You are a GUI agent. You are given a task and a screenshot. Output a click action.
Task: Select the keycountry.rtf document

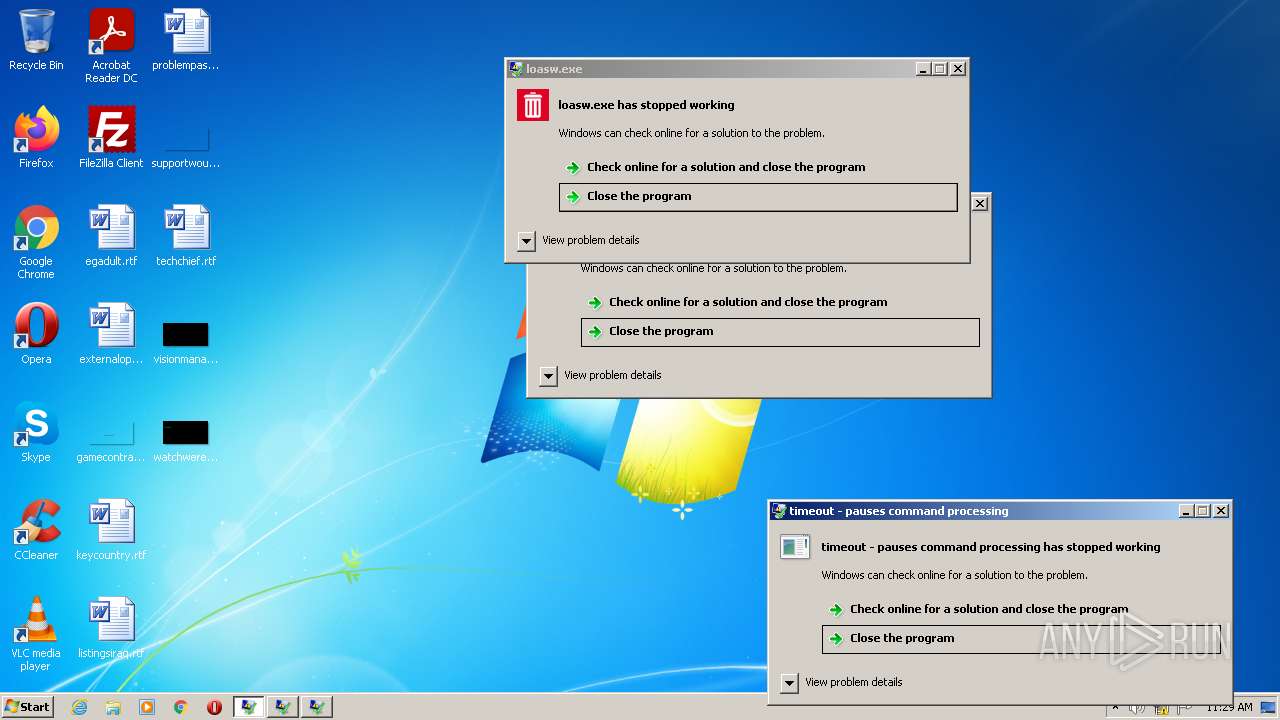[111, 530]
